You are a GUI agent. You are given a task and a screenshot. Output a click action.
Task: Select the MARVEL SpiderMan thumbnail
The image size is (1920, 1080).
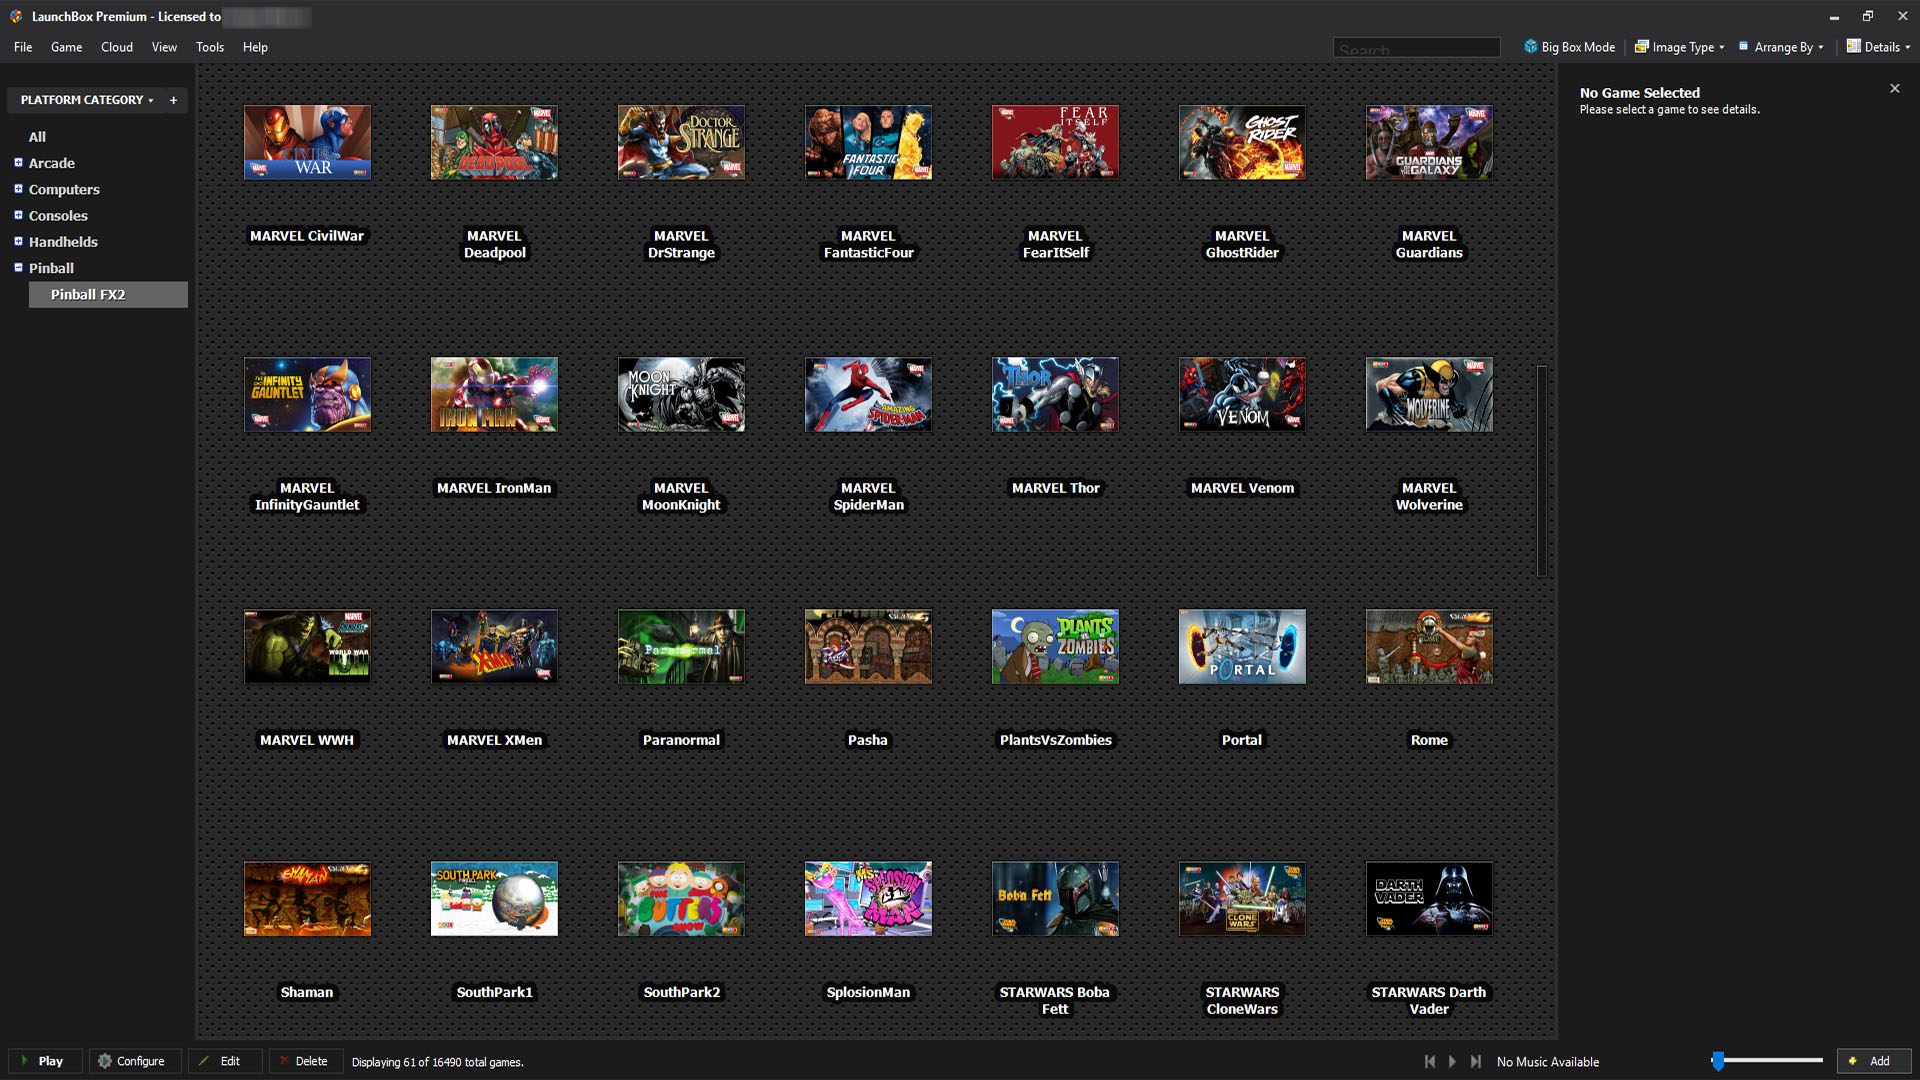(868, 395)
